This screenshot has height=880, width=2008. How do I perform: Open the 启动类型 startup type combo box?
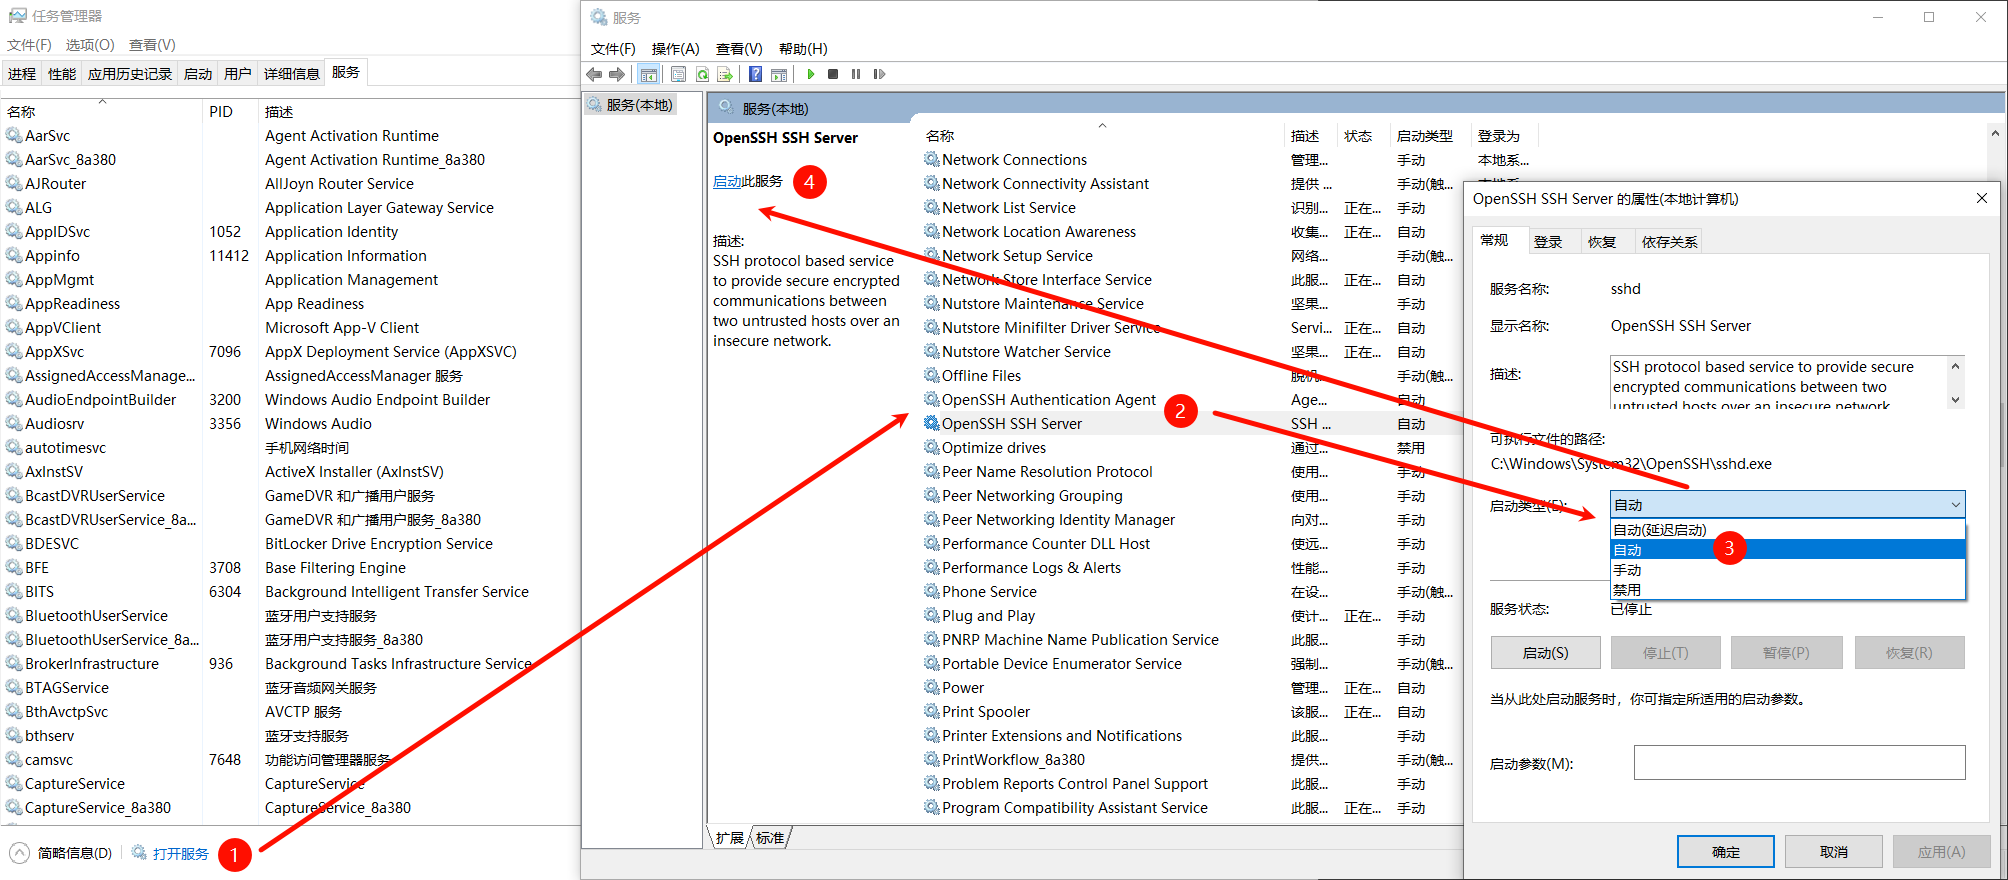[x=1786, y=505]
